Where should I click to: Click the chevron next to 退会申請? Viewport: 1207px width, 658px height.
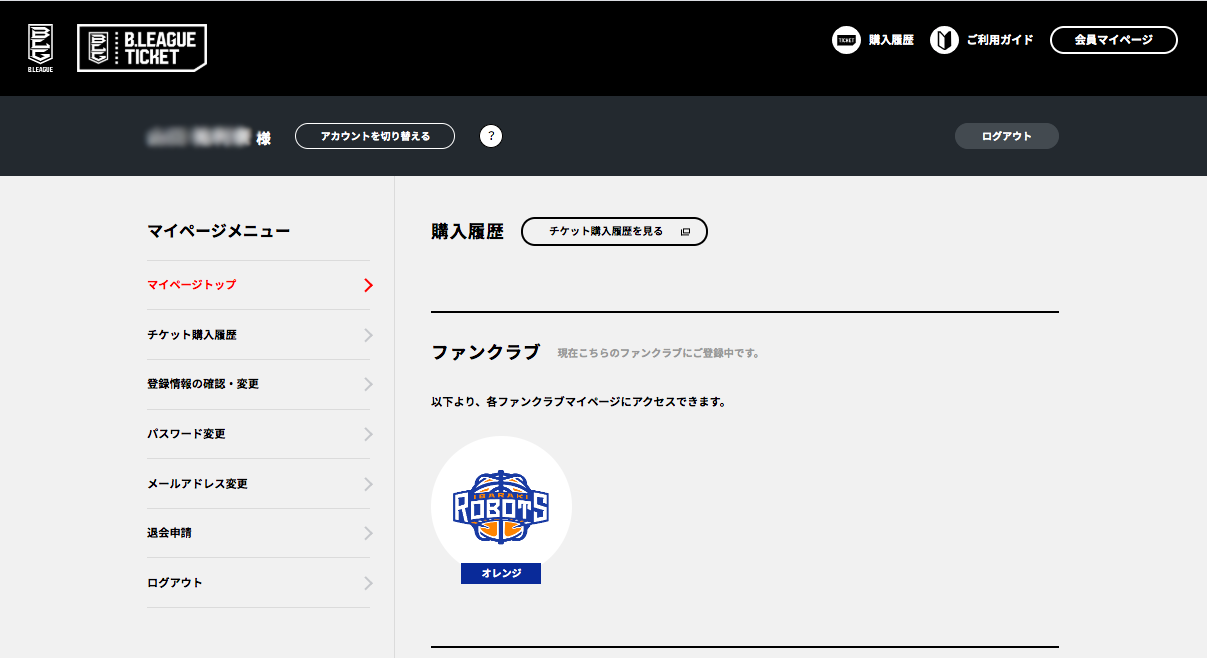tap(368, 533)
